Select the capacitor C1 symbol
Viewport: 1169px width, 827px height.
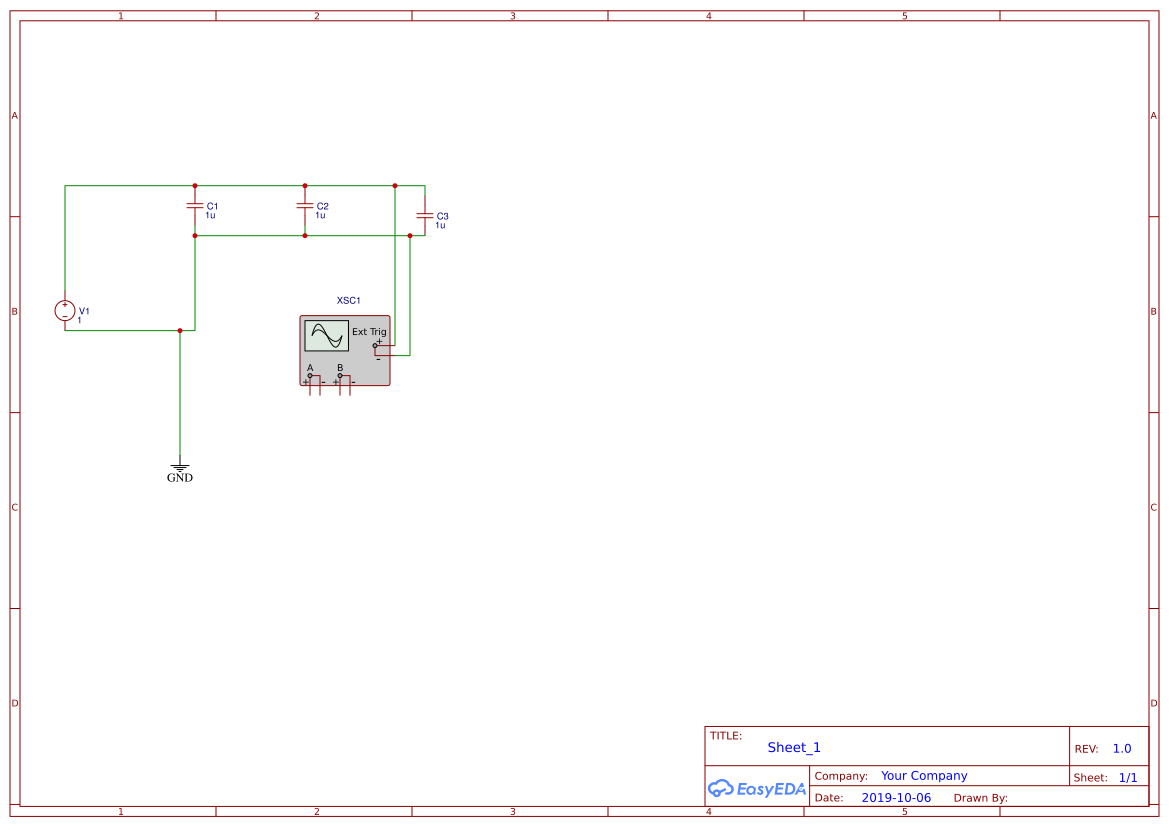pyautogui.click(x=195, y=207)
